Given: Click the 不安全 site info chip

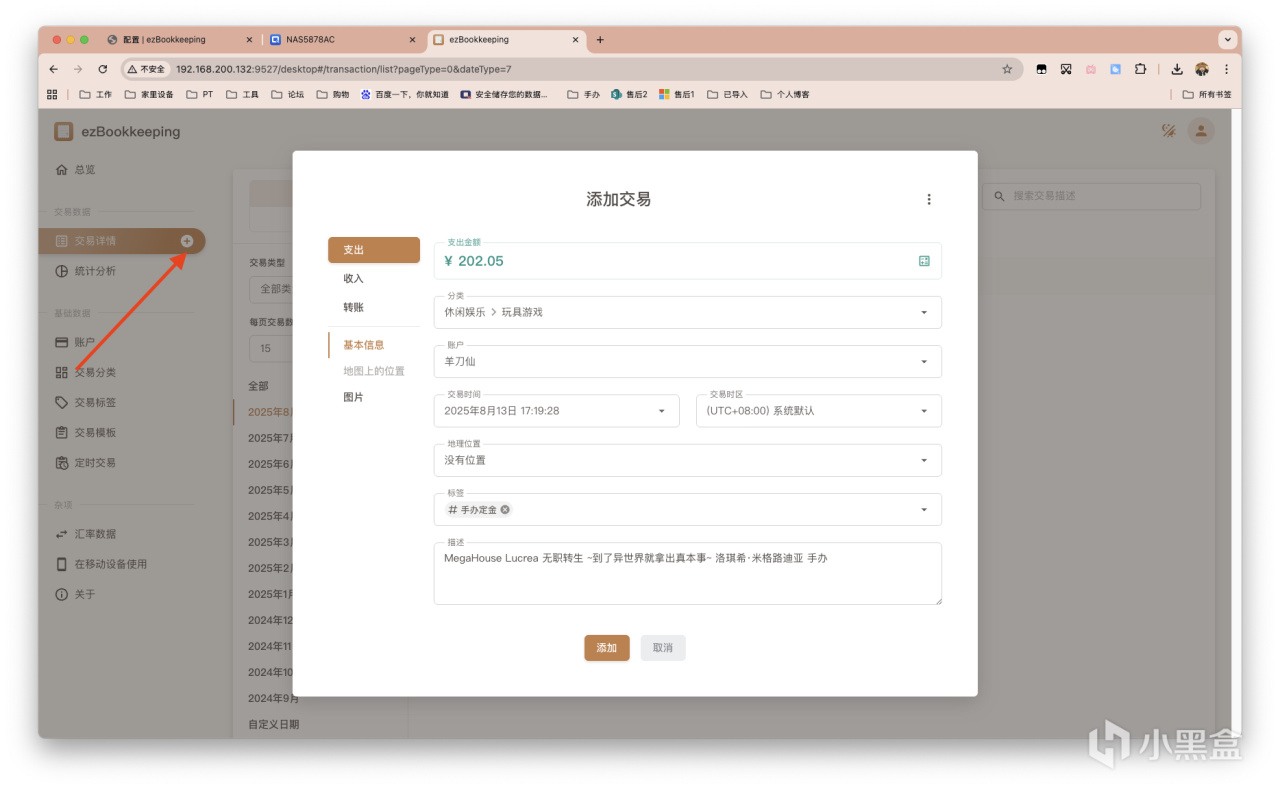Looking at the screenshot, I should coord(146,69).
